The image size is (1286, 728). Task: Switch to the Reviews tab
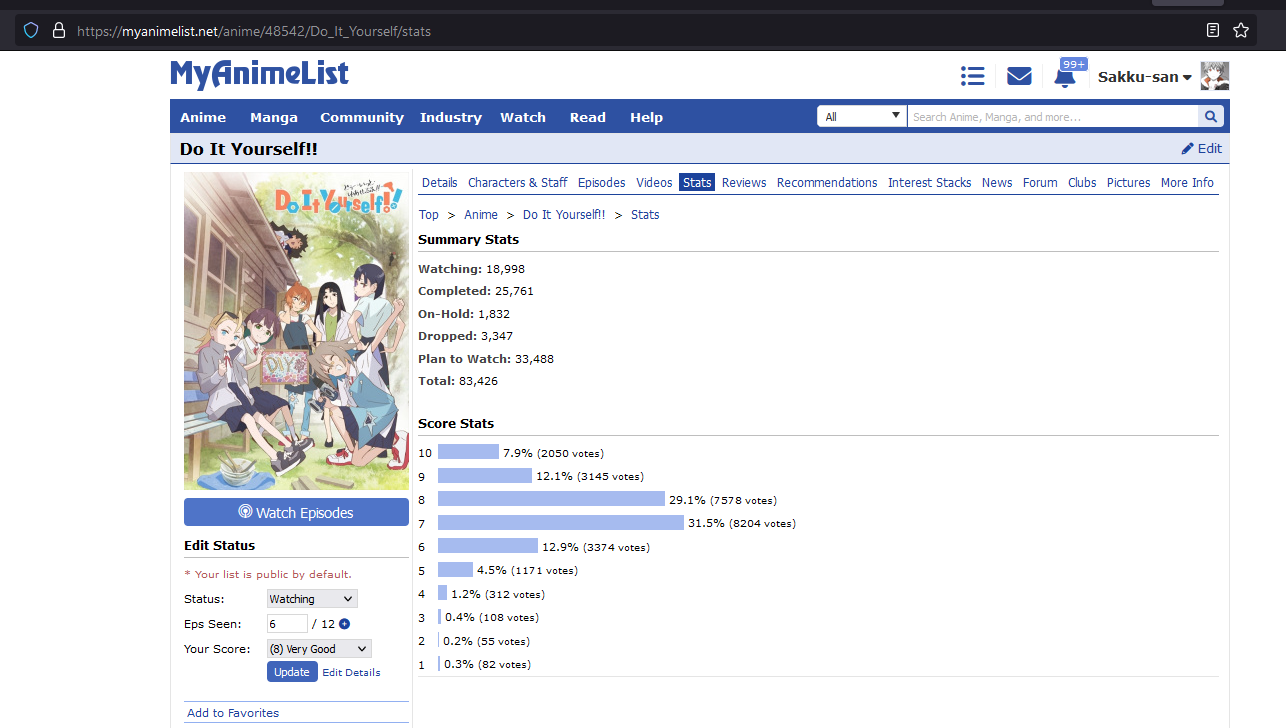744,182
